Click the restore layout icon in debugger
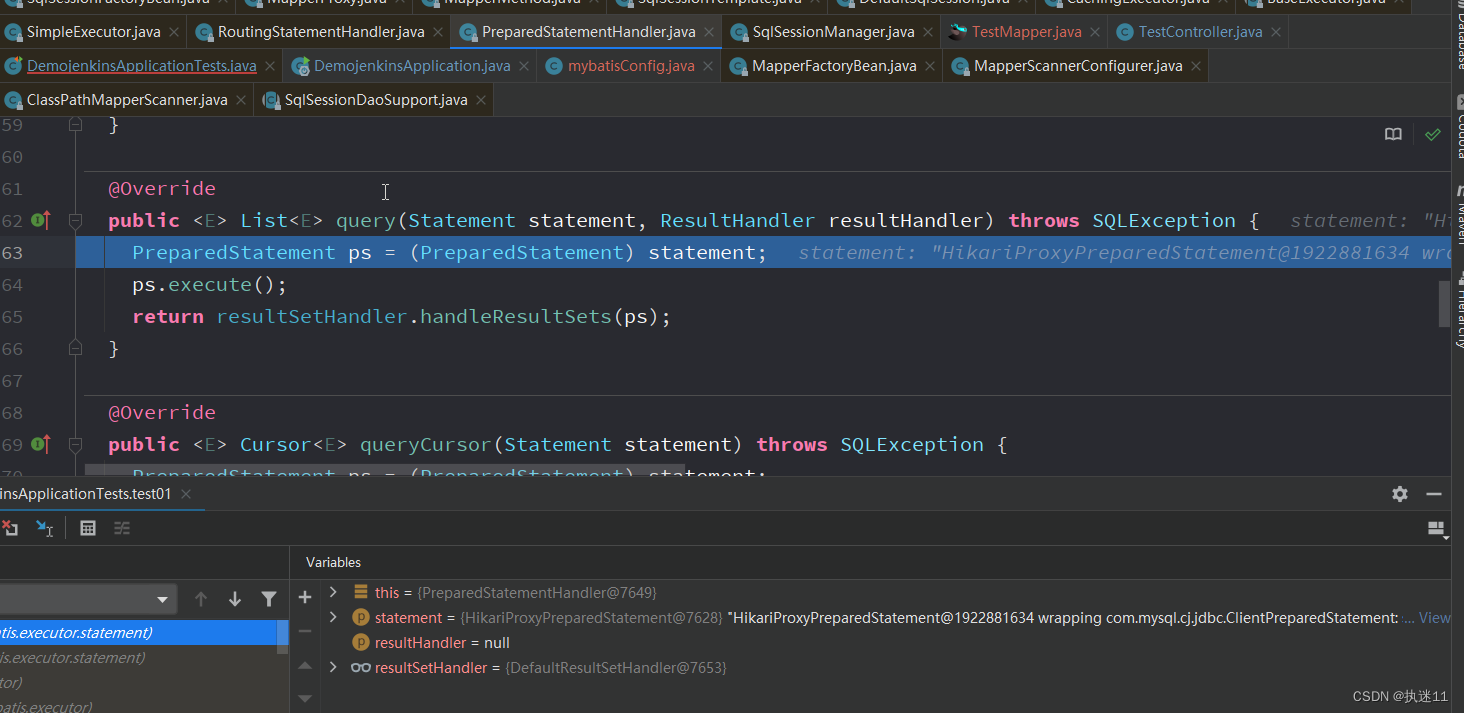Image resolution: width=1464 pixels, height=713 pixels. click(1437, 529)
